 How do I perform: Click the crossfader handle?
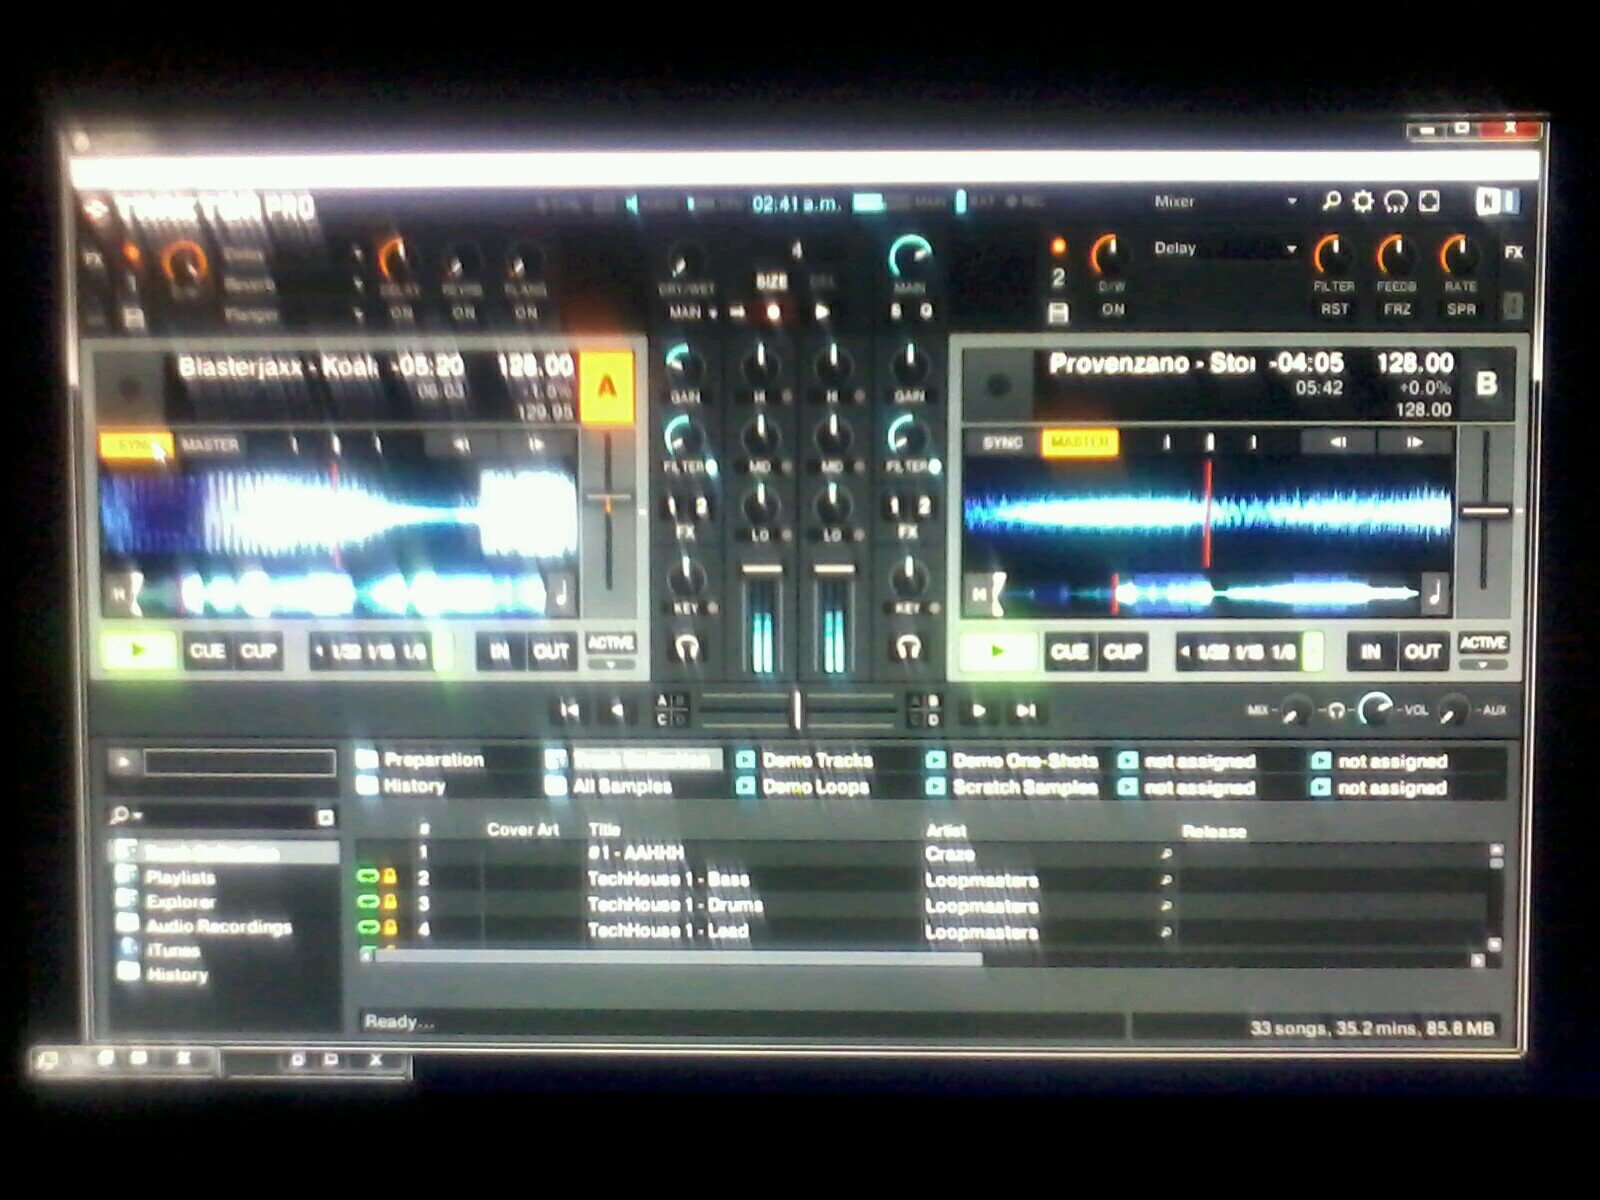[797, 710]
